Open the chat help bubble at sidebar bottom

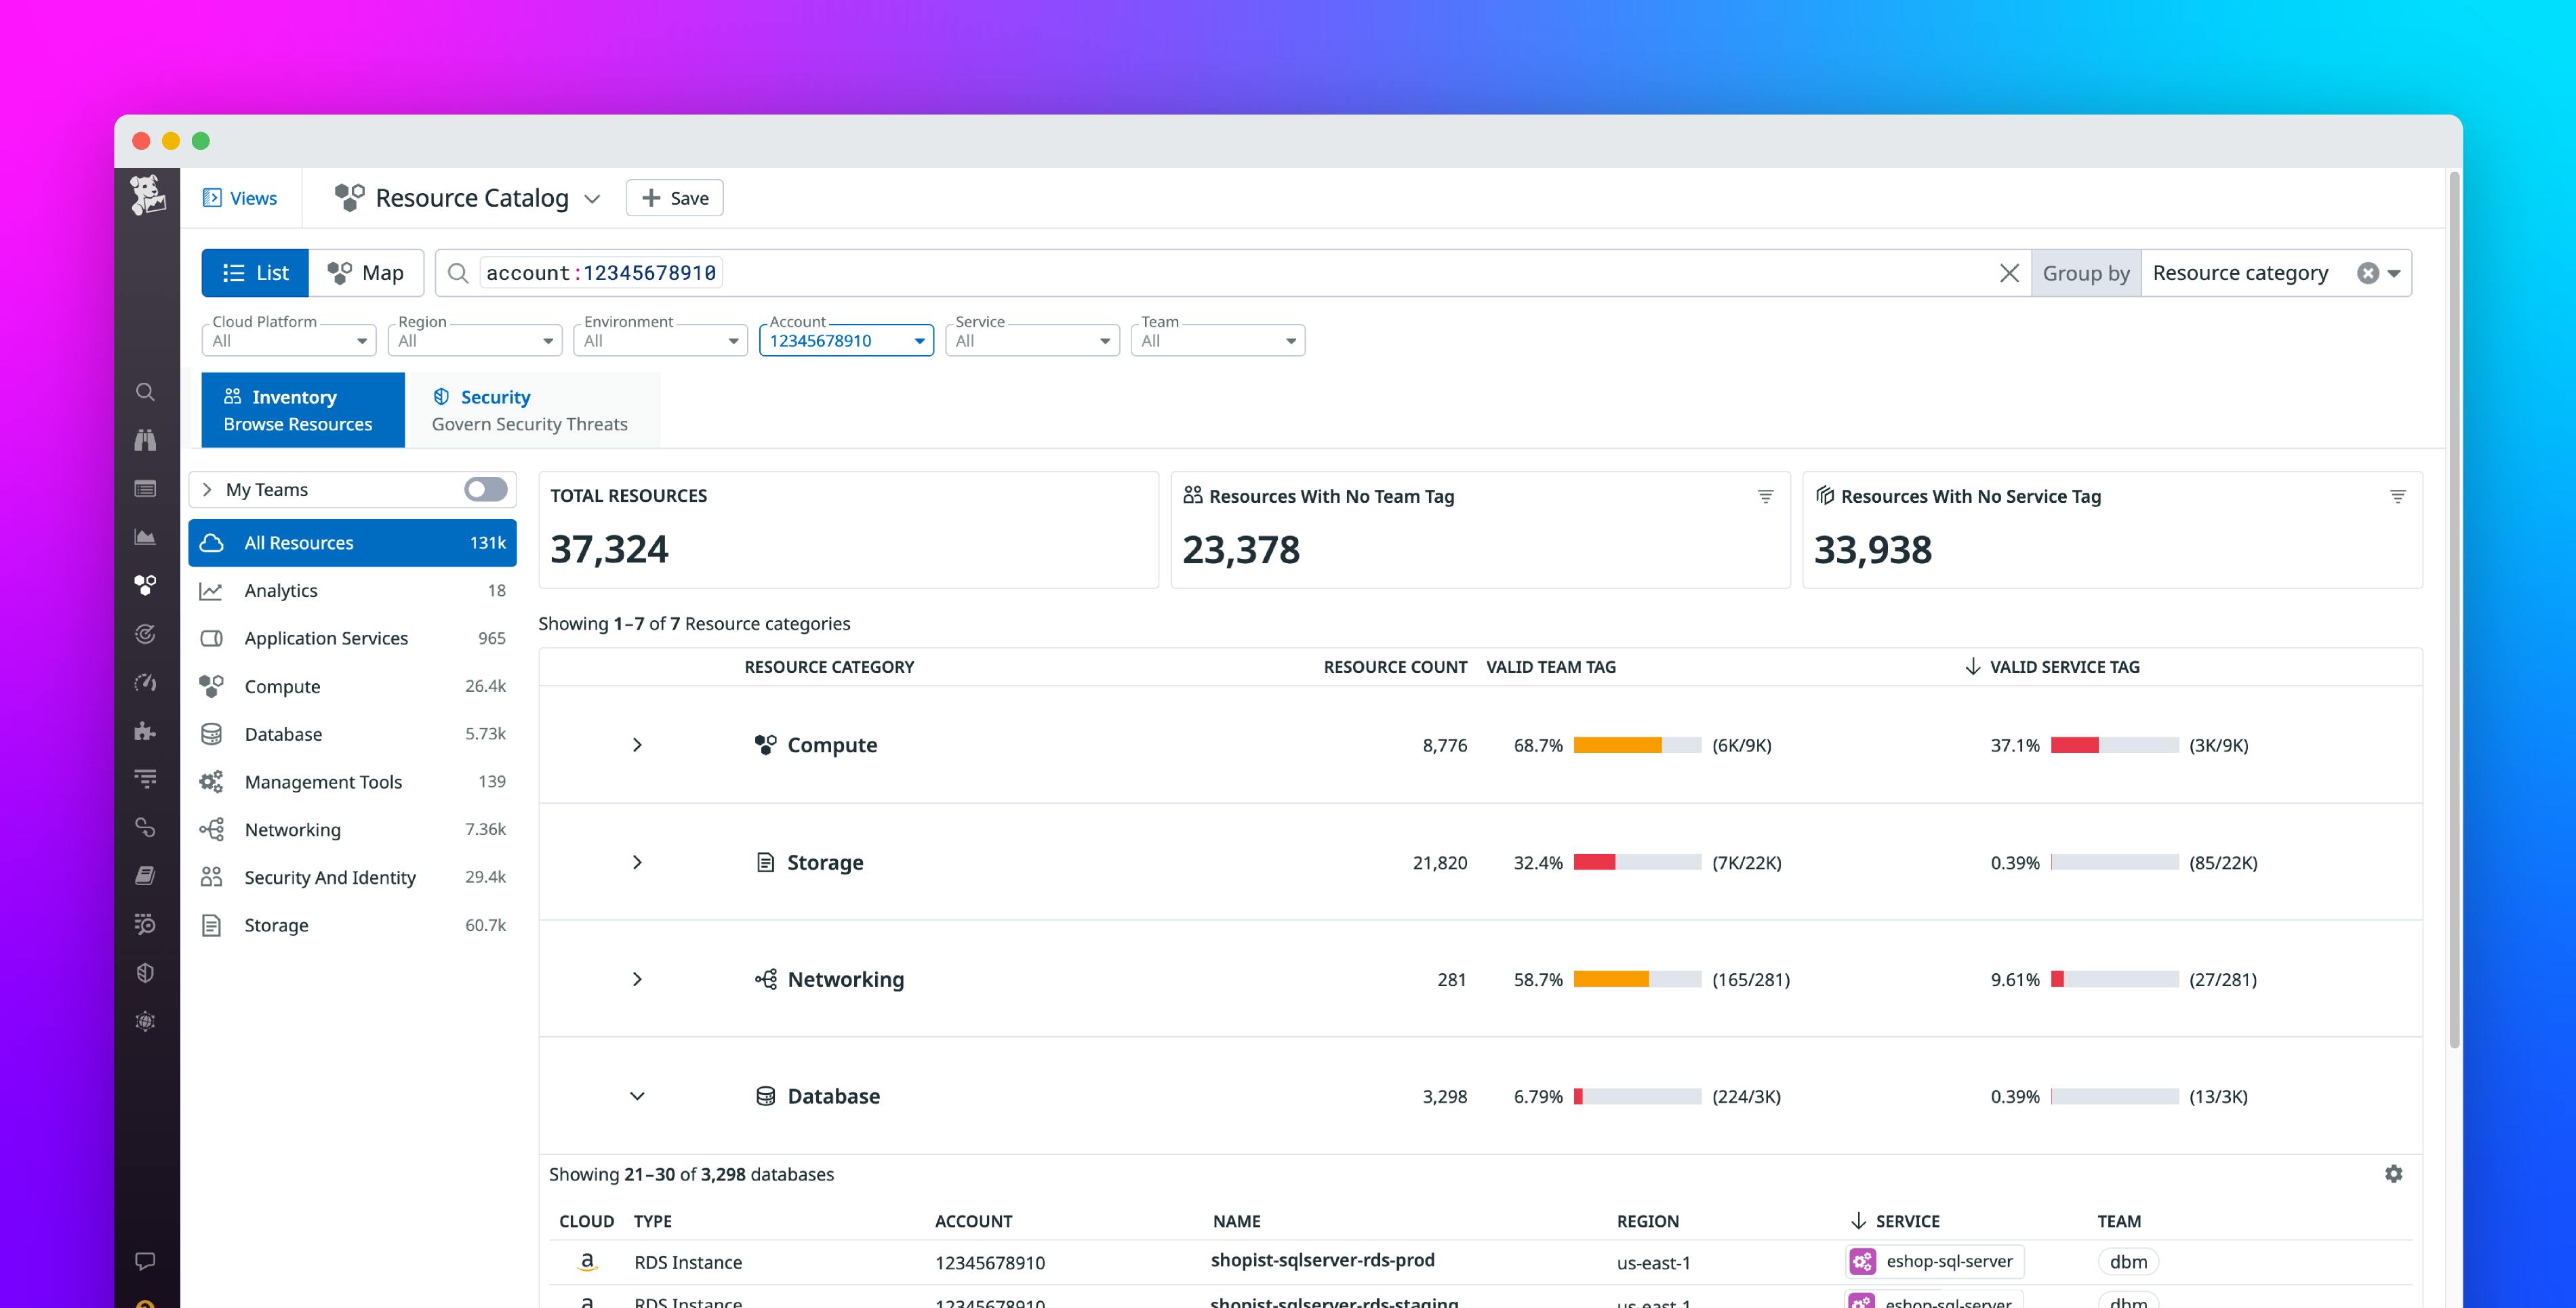[x=146, y=1260]
